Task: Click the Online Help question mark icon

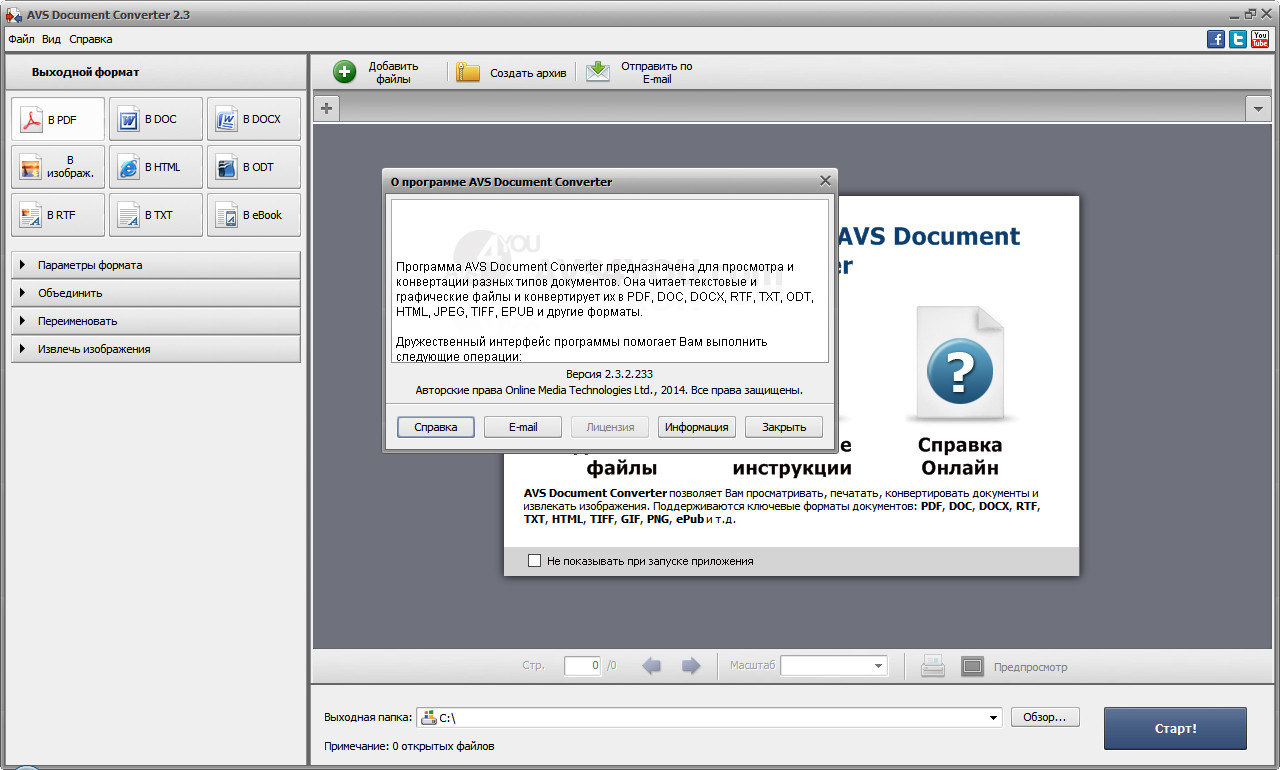Action: click(x=959, y=371)
